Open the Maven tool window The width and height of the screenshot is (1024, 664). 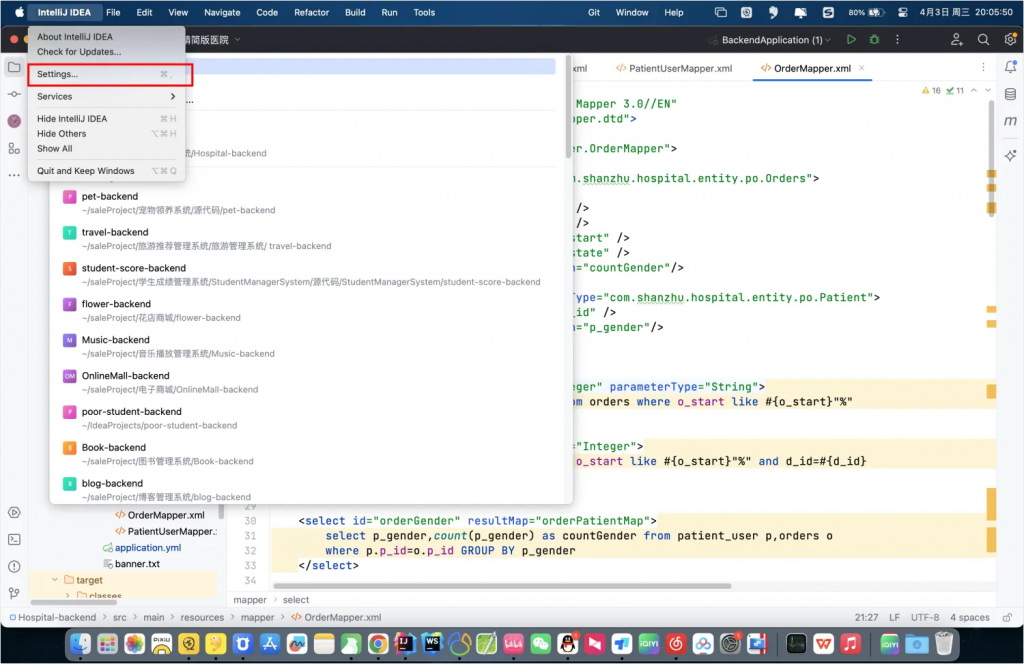1010,121
